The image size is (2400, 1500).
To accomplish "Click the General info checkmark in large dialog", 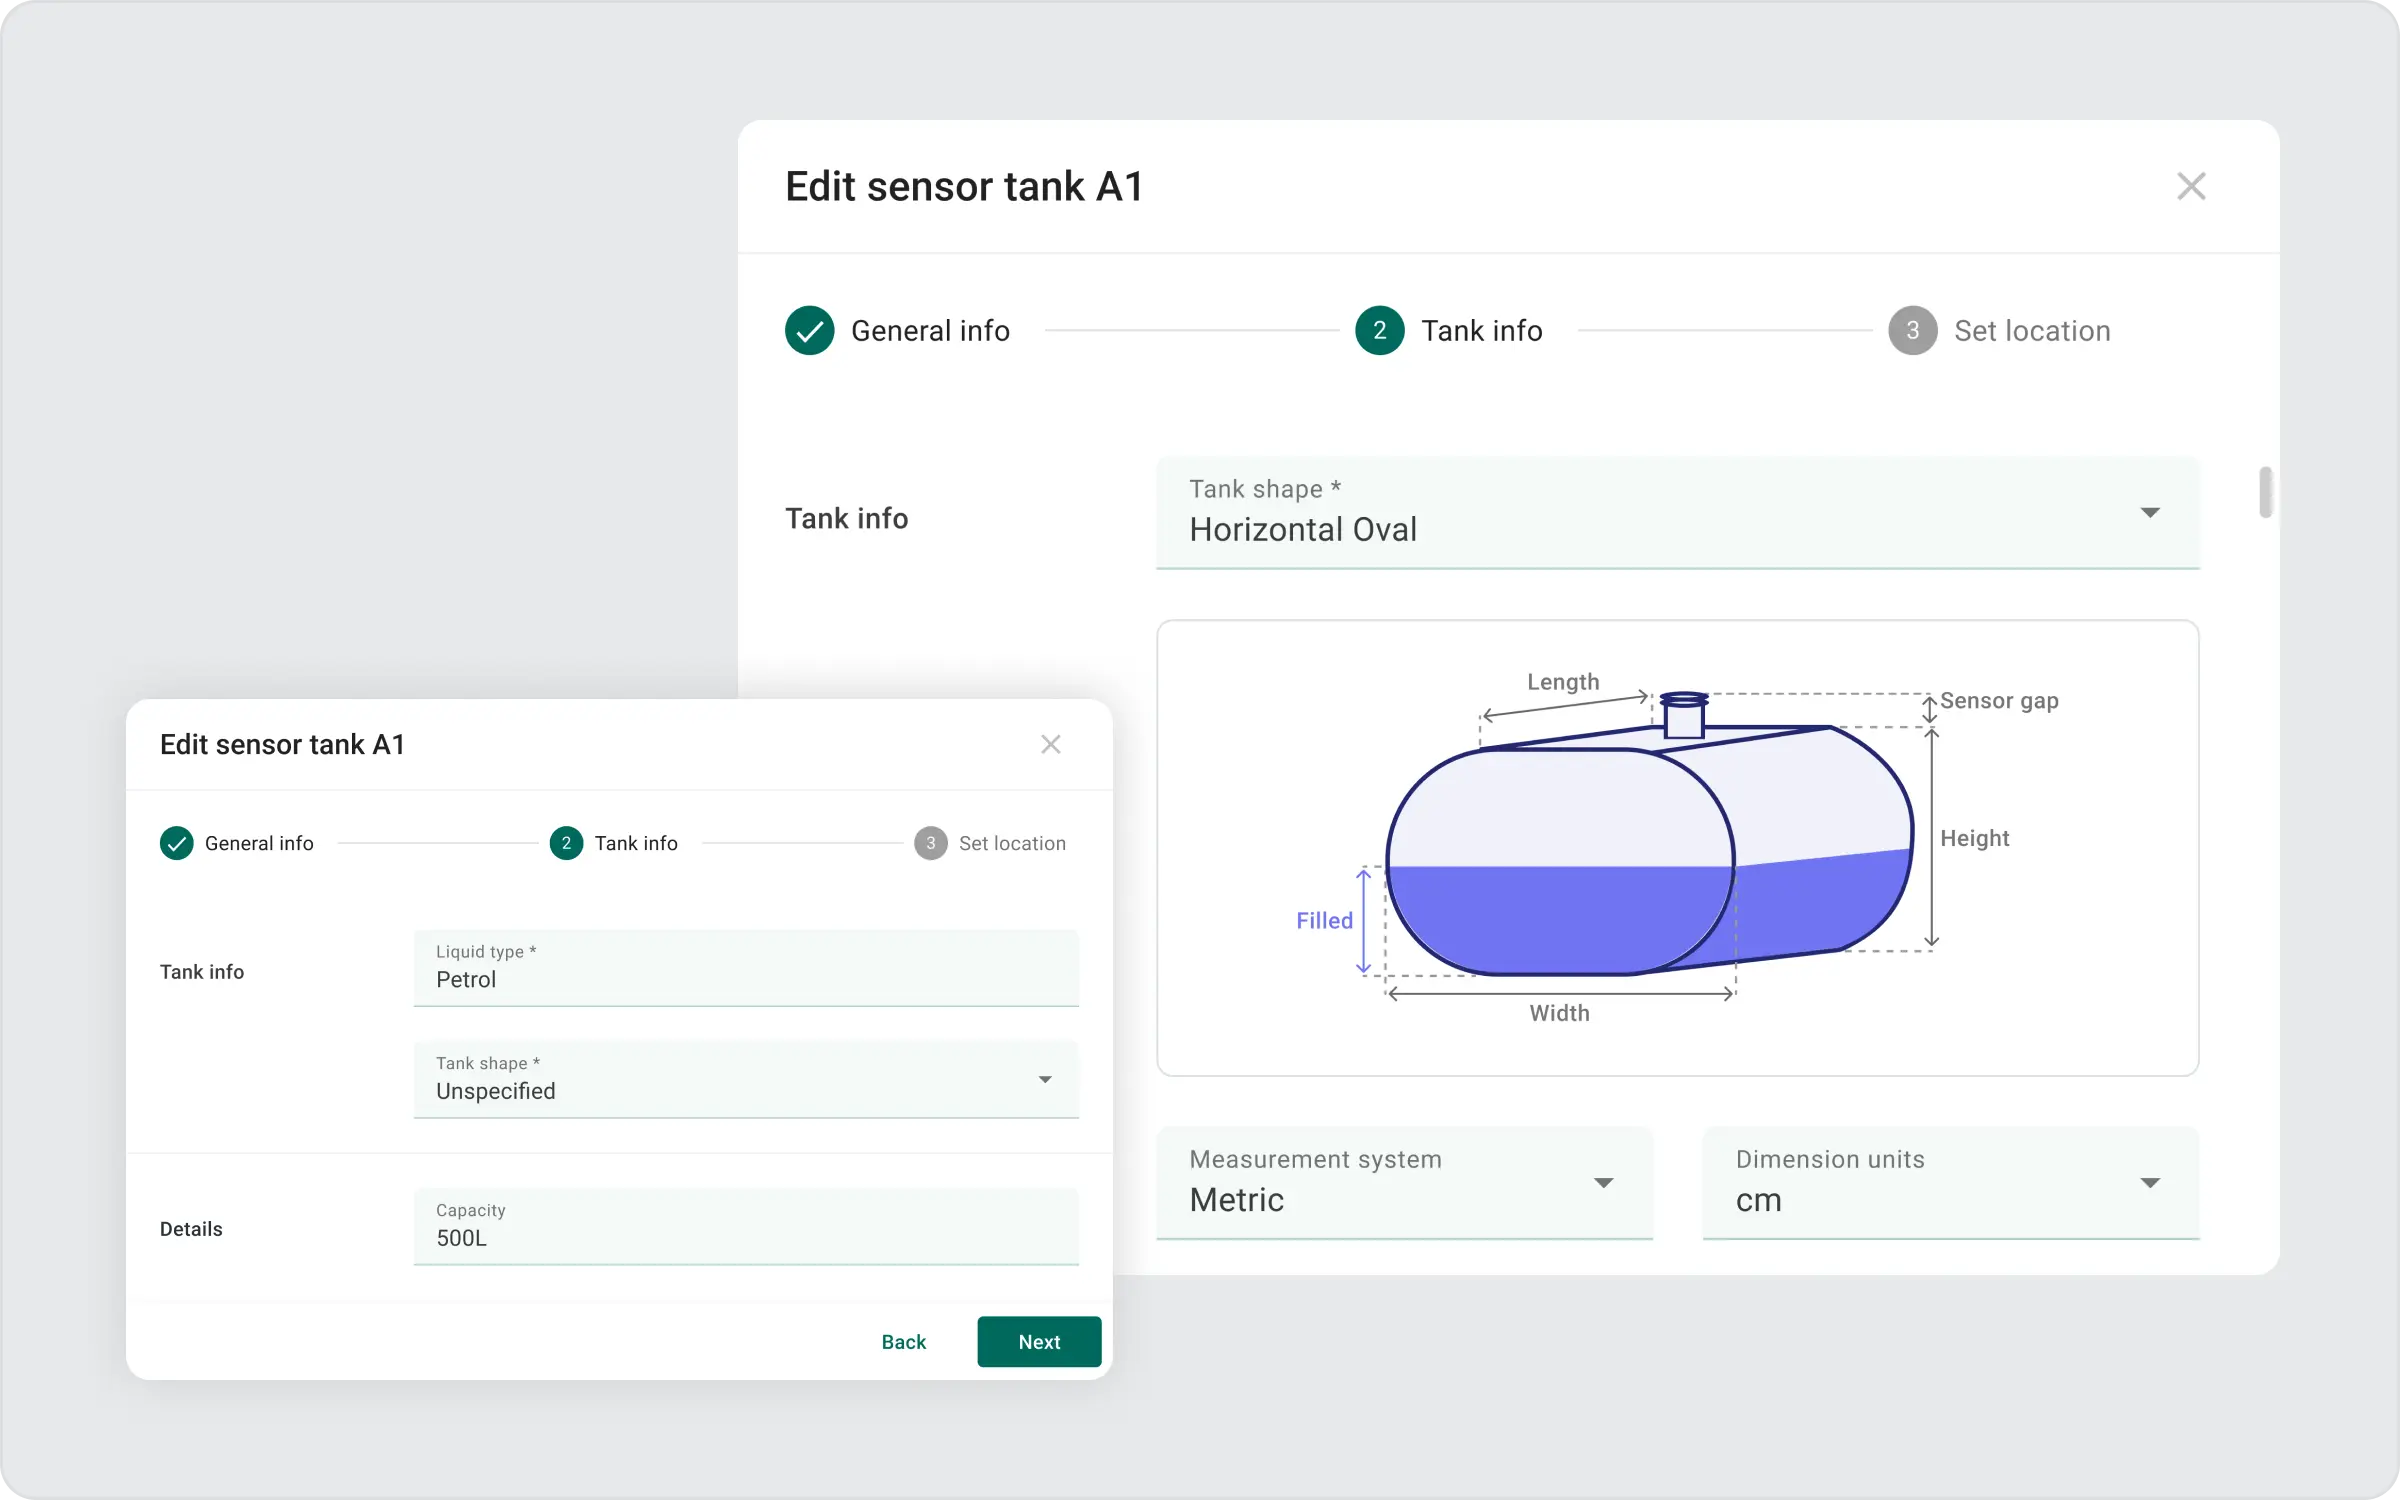I will click(x=809, y=331).
